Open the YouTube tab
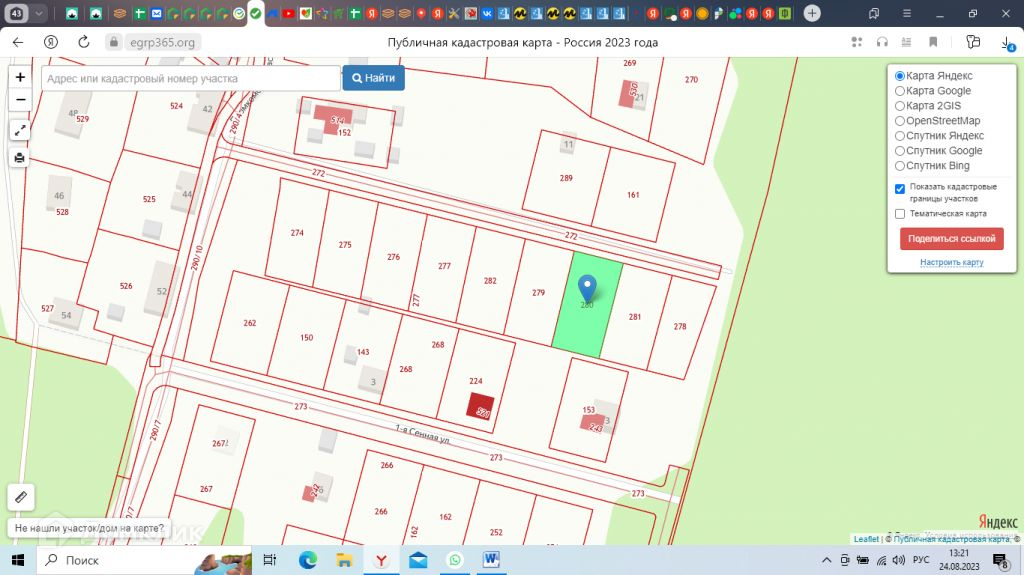 tap(289, 13)
